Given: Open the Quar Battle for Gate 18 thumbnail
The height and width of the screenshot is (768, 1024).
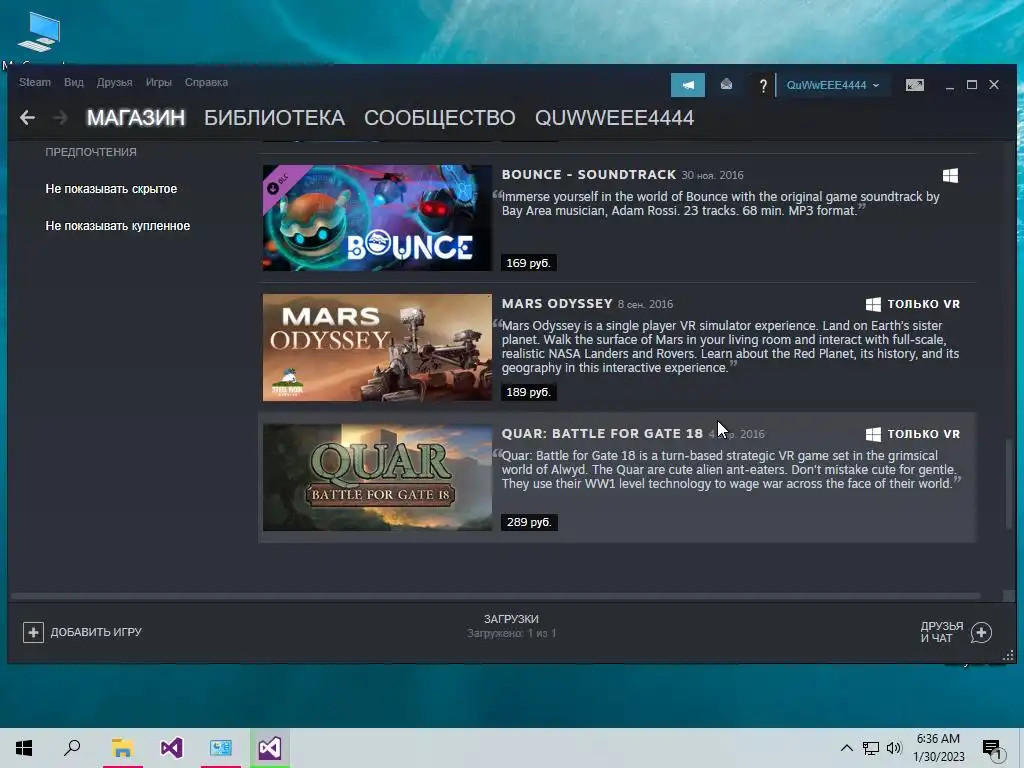Looking at the screenshot, I should 377,477.
